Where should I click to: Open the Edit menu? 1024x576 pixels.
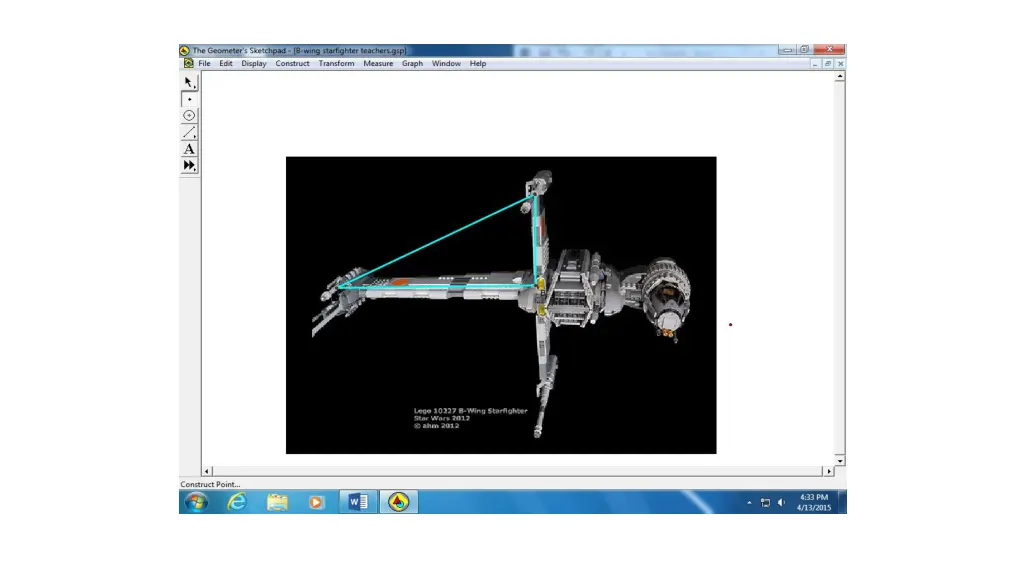(226, 63)
